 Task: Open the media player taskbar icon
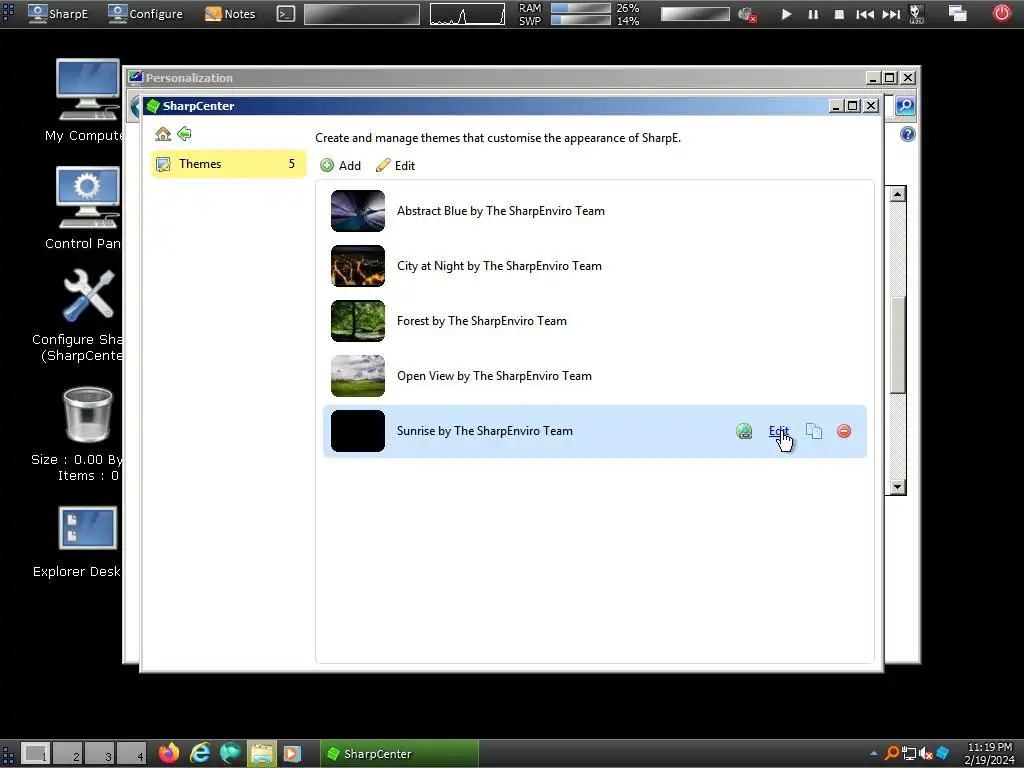click(291, 753)
